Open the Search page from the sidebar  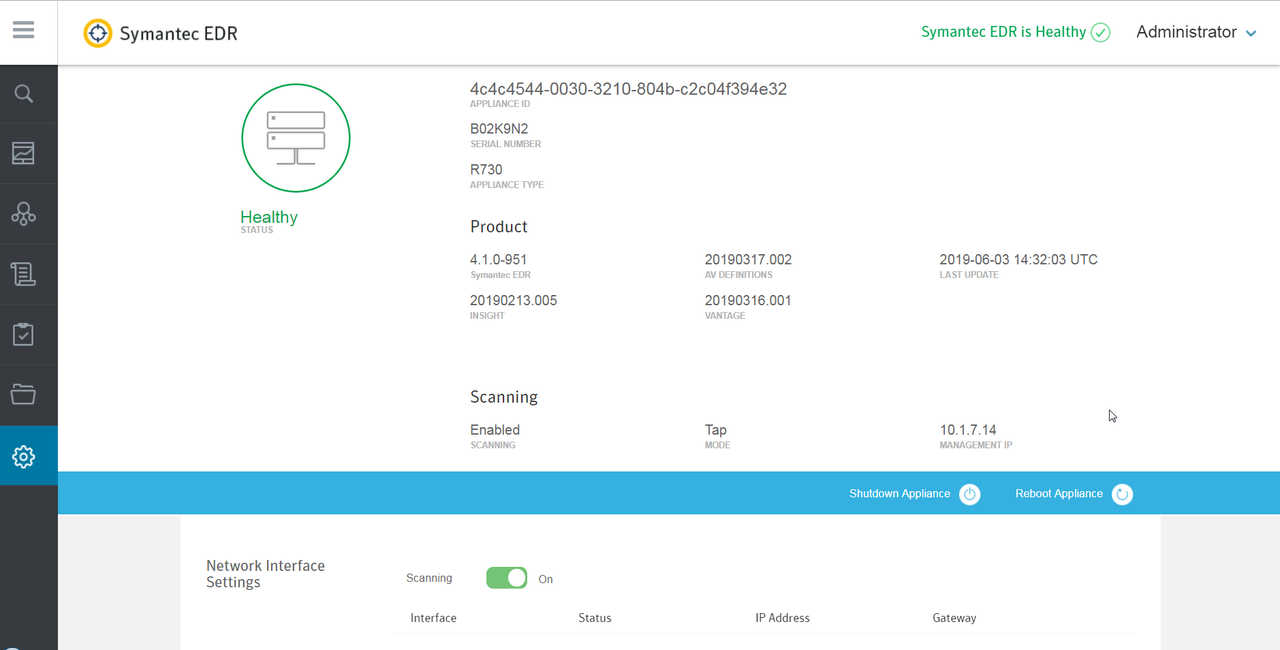[24, 94]
